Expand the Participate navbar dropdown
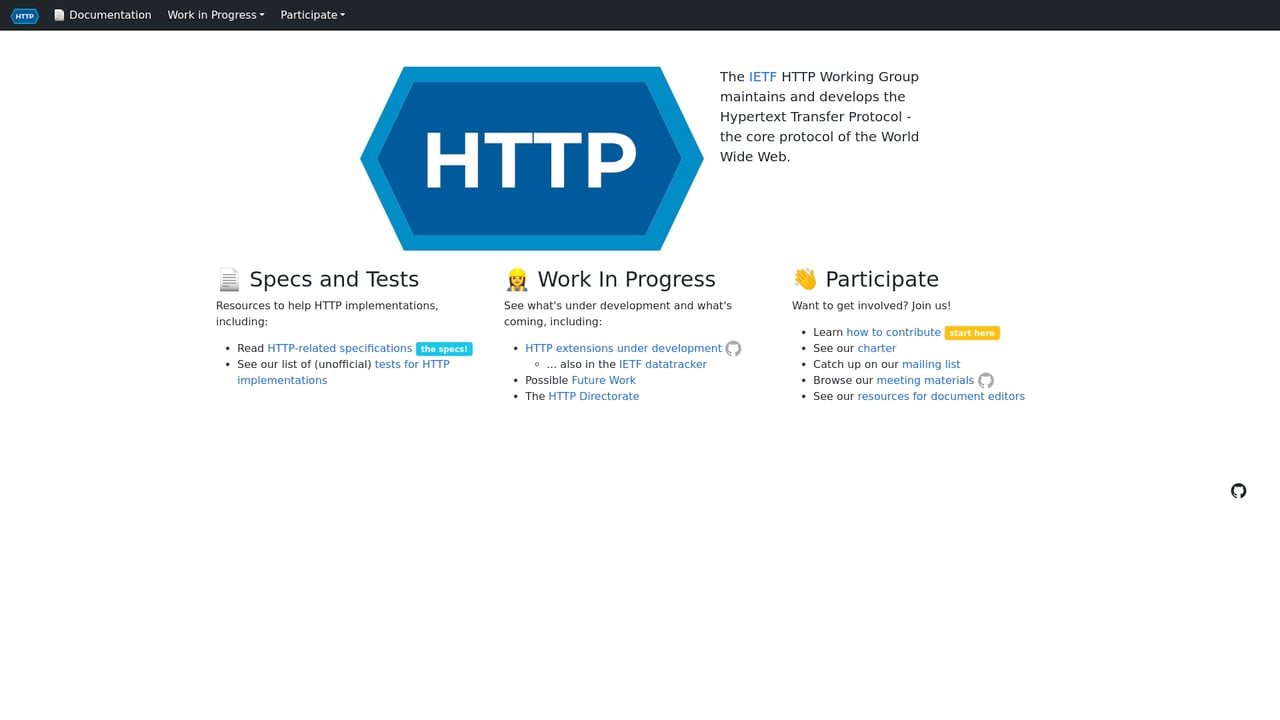The height and width of the screenshot is (720, 1280). click(312, 15)
